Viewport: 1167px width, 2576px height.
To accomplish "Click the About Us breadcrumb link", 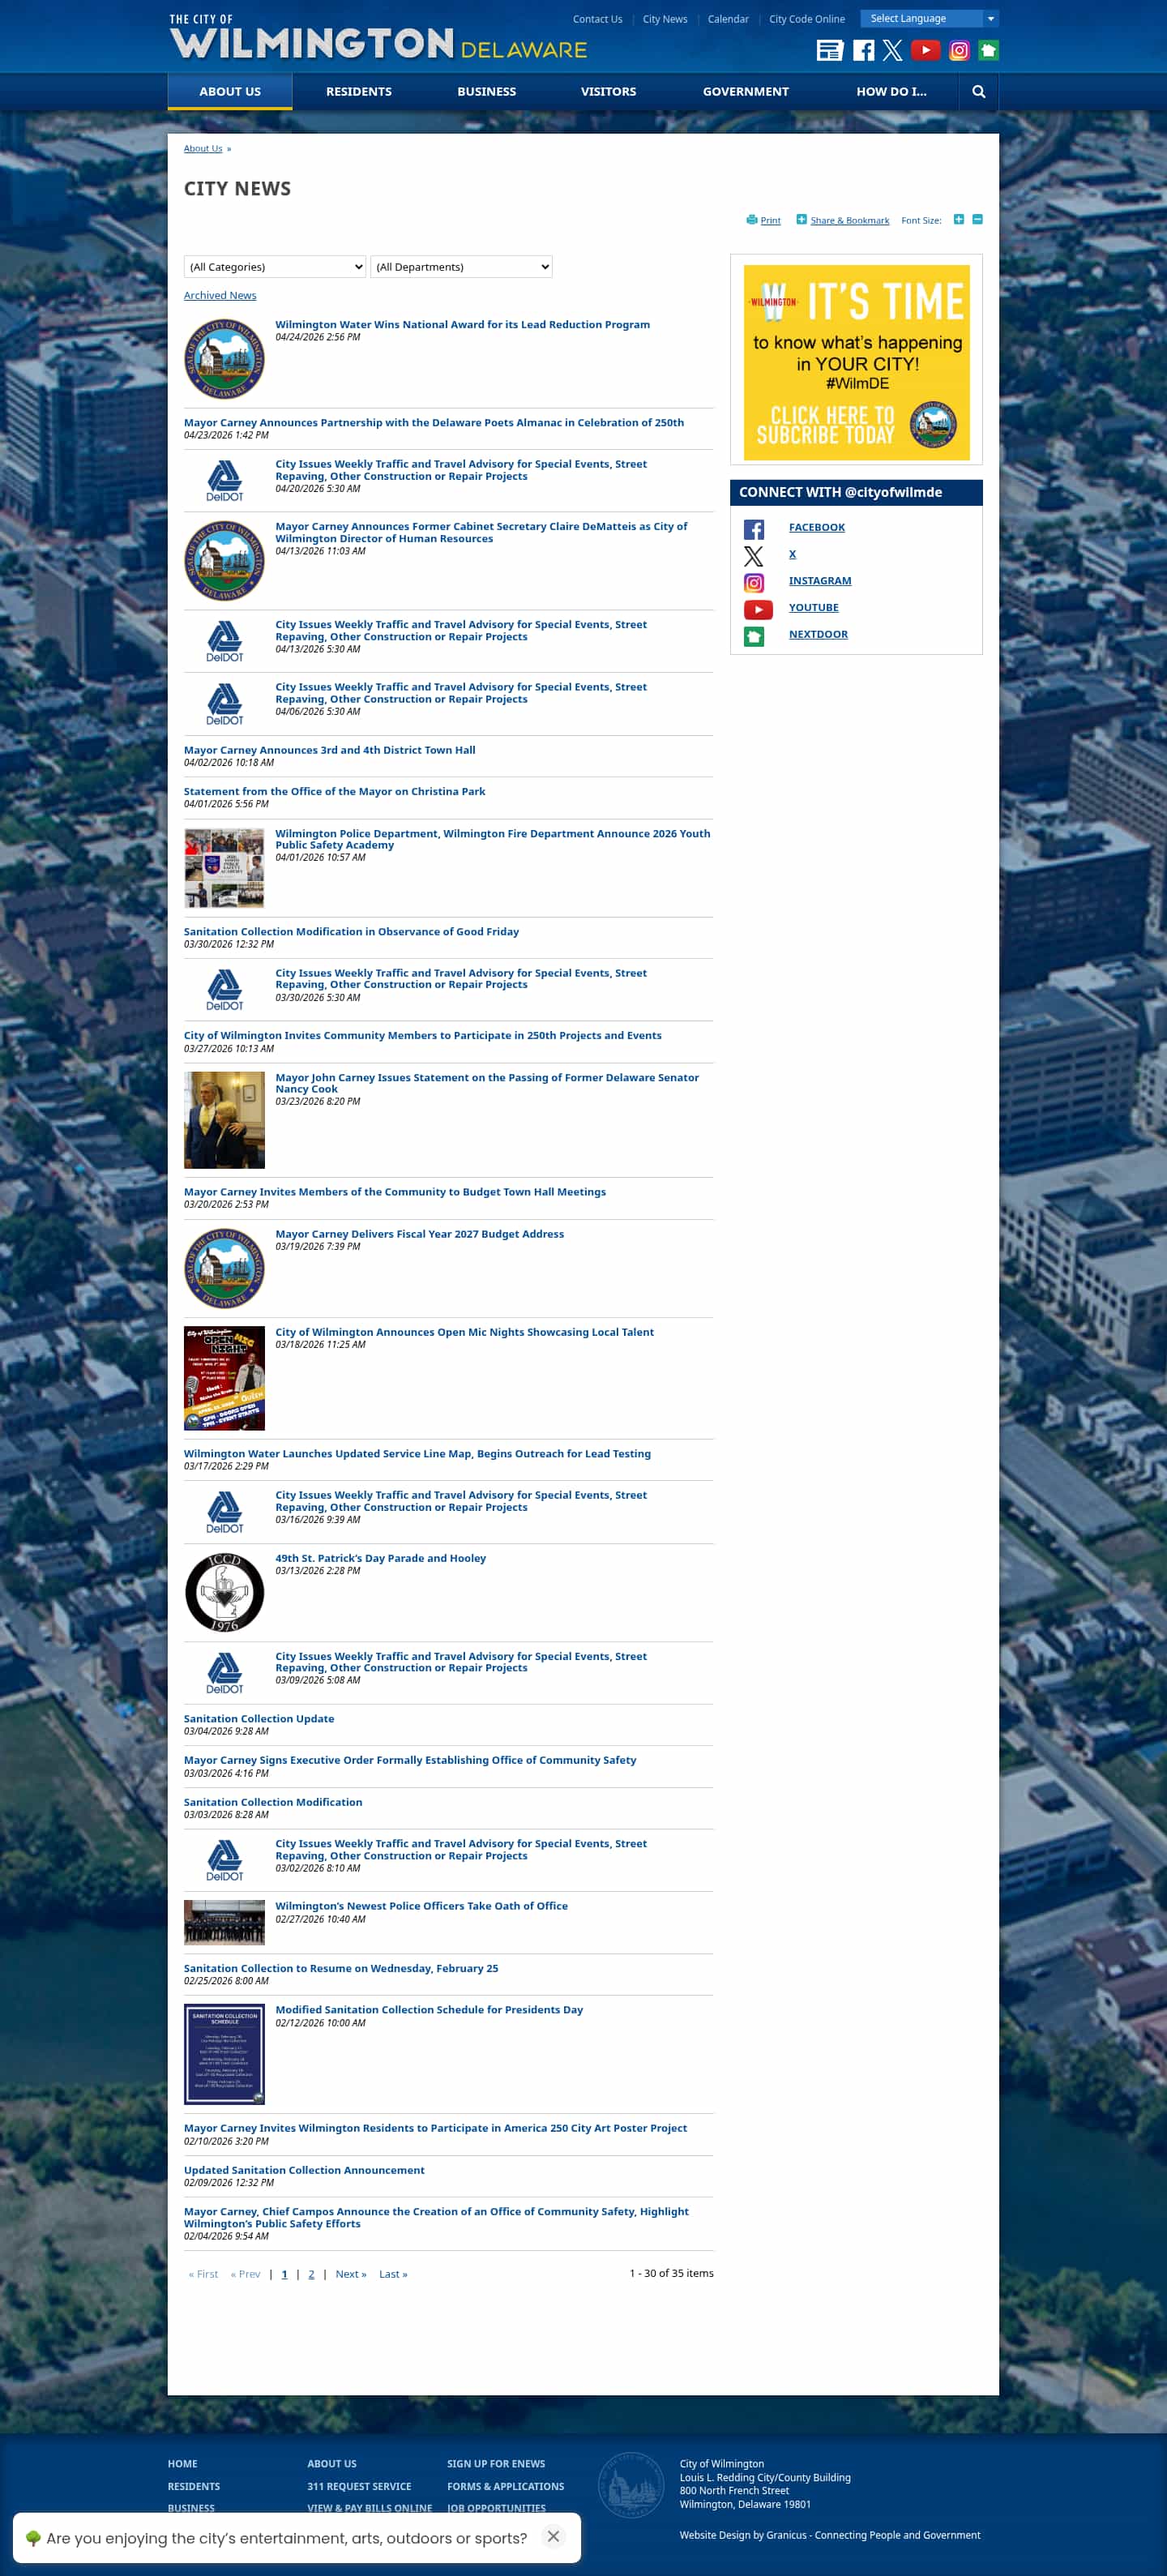I will [203, 148].
